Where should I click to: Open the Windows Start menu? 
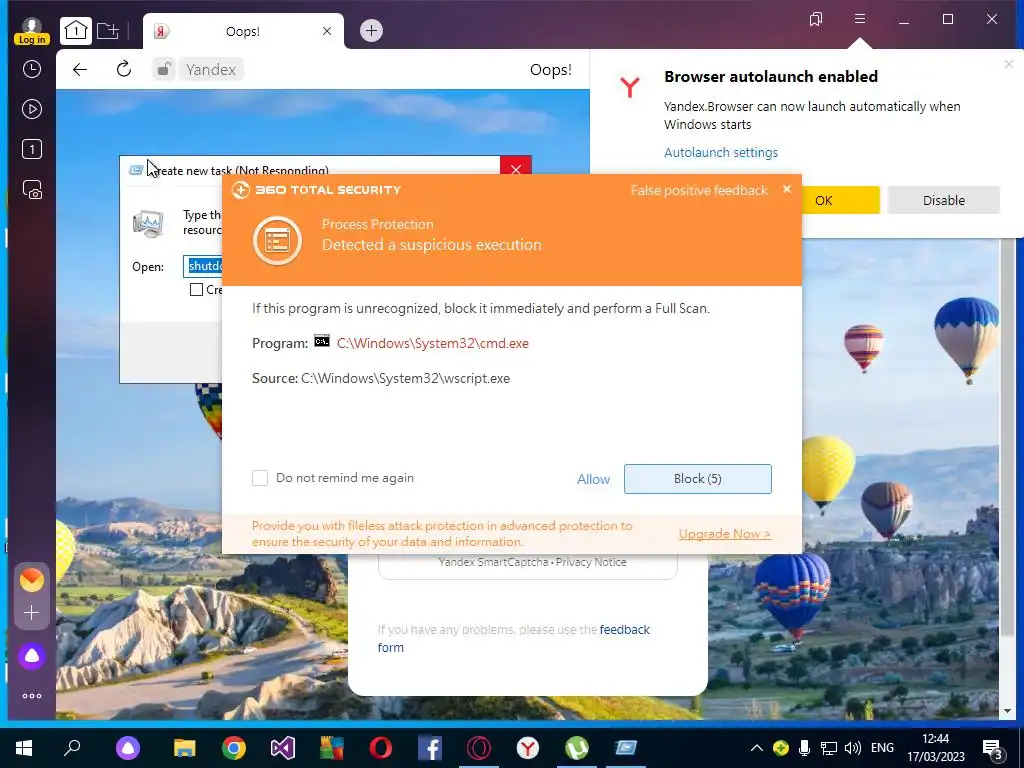tap(24, 748)
